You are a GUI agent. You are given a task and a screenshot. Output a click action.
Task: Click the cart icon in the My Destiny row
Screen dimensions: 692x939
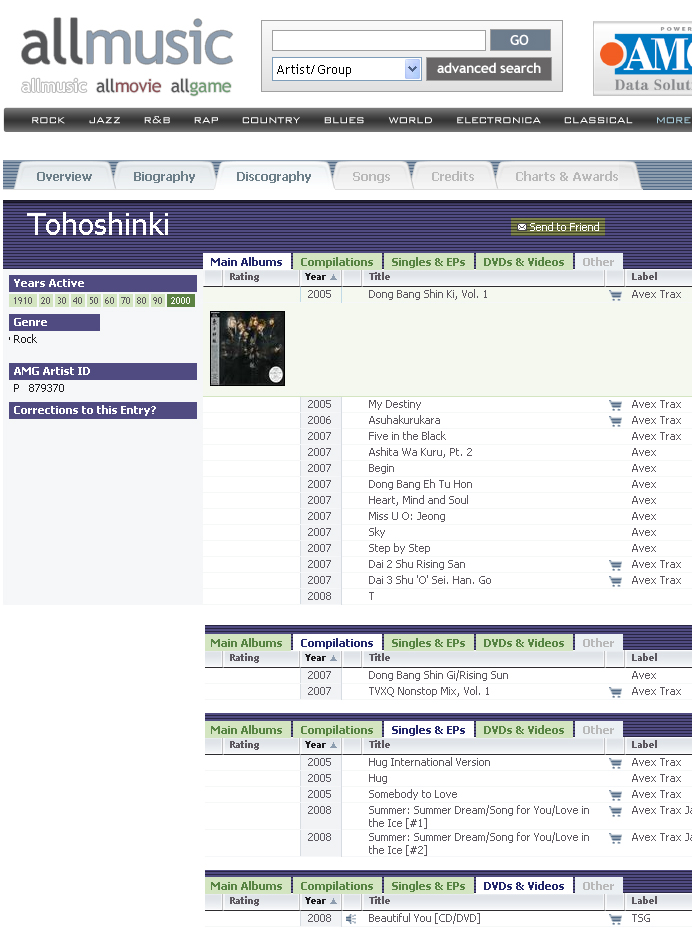click(615, 405)
